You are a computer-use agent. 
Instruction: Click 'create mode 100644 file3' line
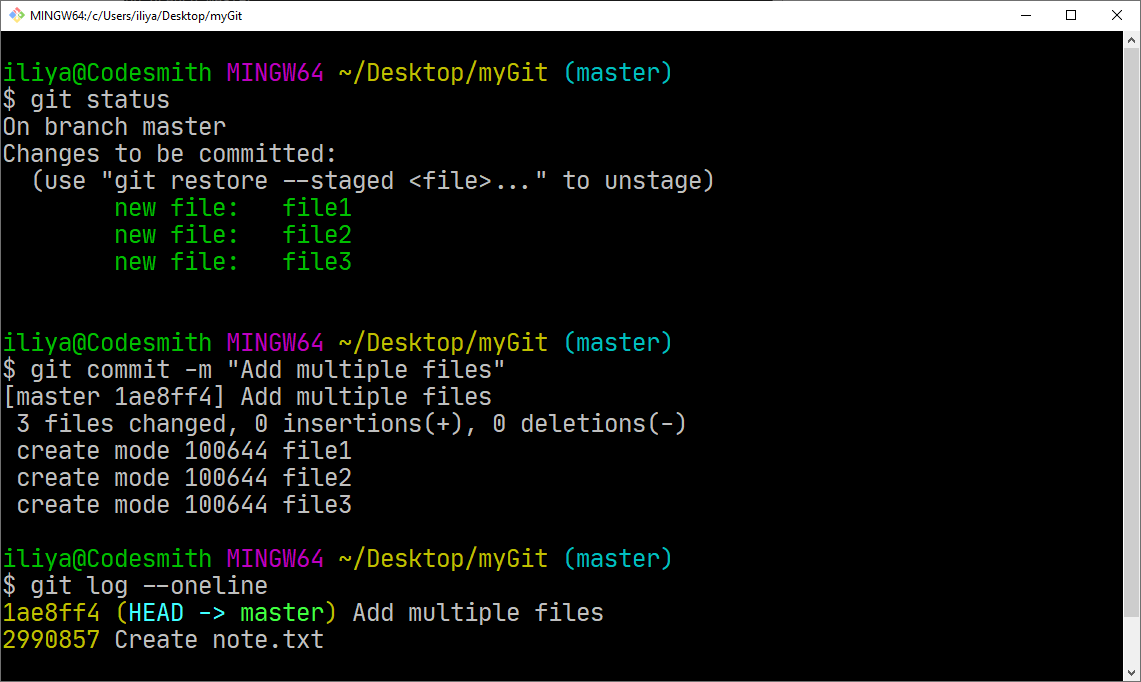coord(184,505)
